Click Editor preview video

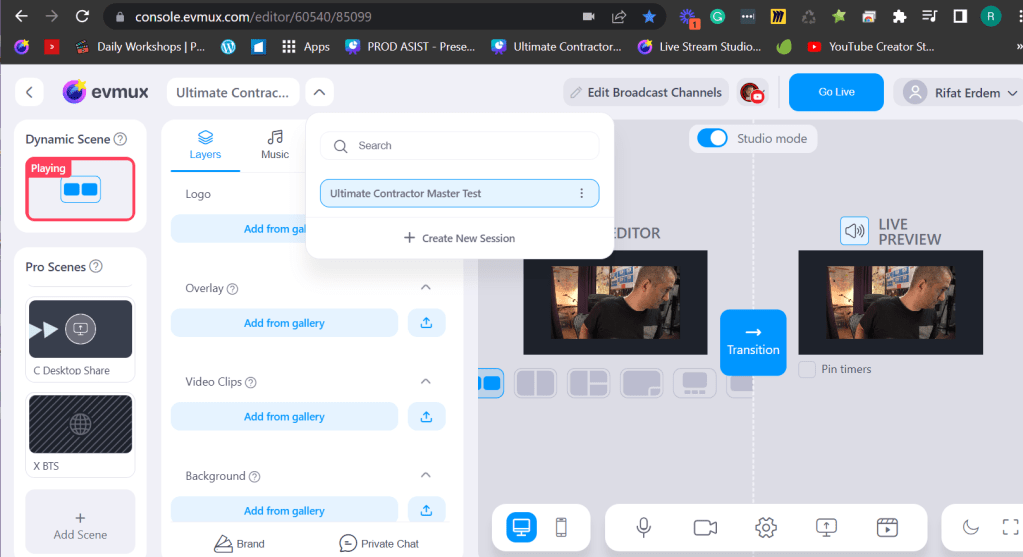click(615, 303)
